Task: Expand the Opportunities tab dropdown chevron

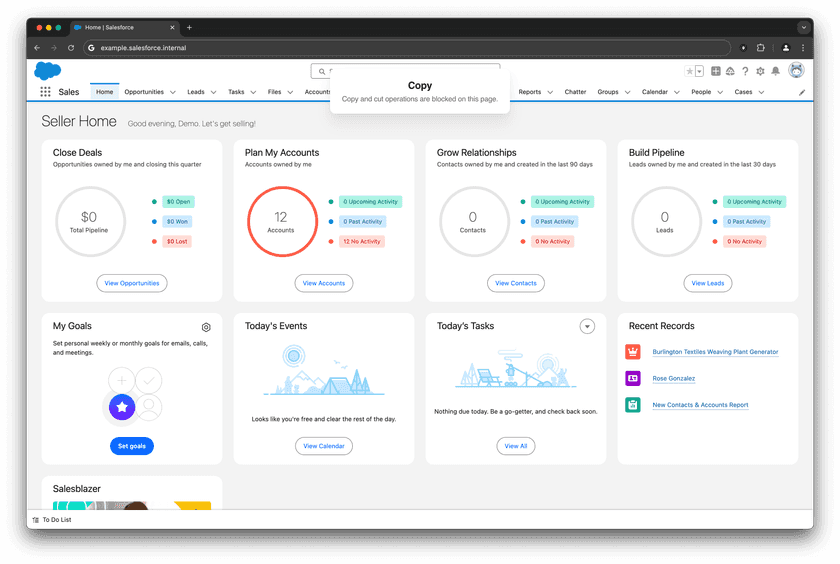Action: [173, 92]
